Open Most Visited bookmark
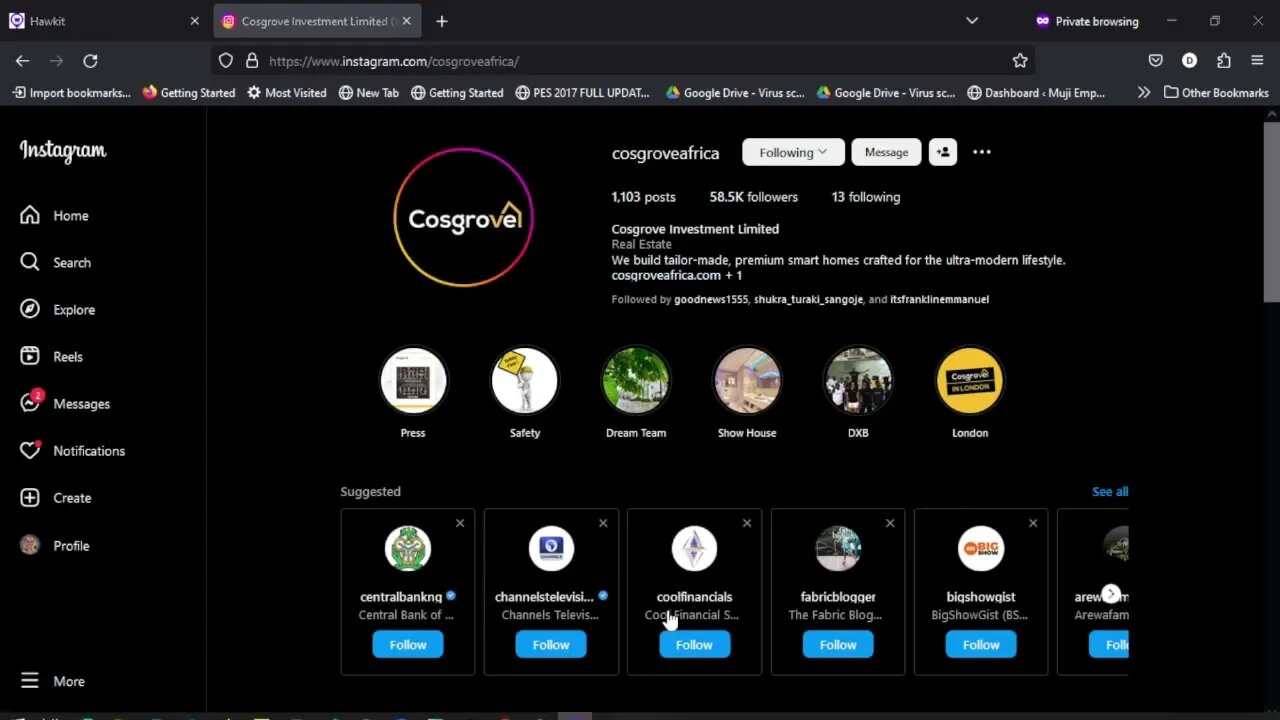Image resolution: width=1280 pixels, height=720 pixels. pos(287,92)
